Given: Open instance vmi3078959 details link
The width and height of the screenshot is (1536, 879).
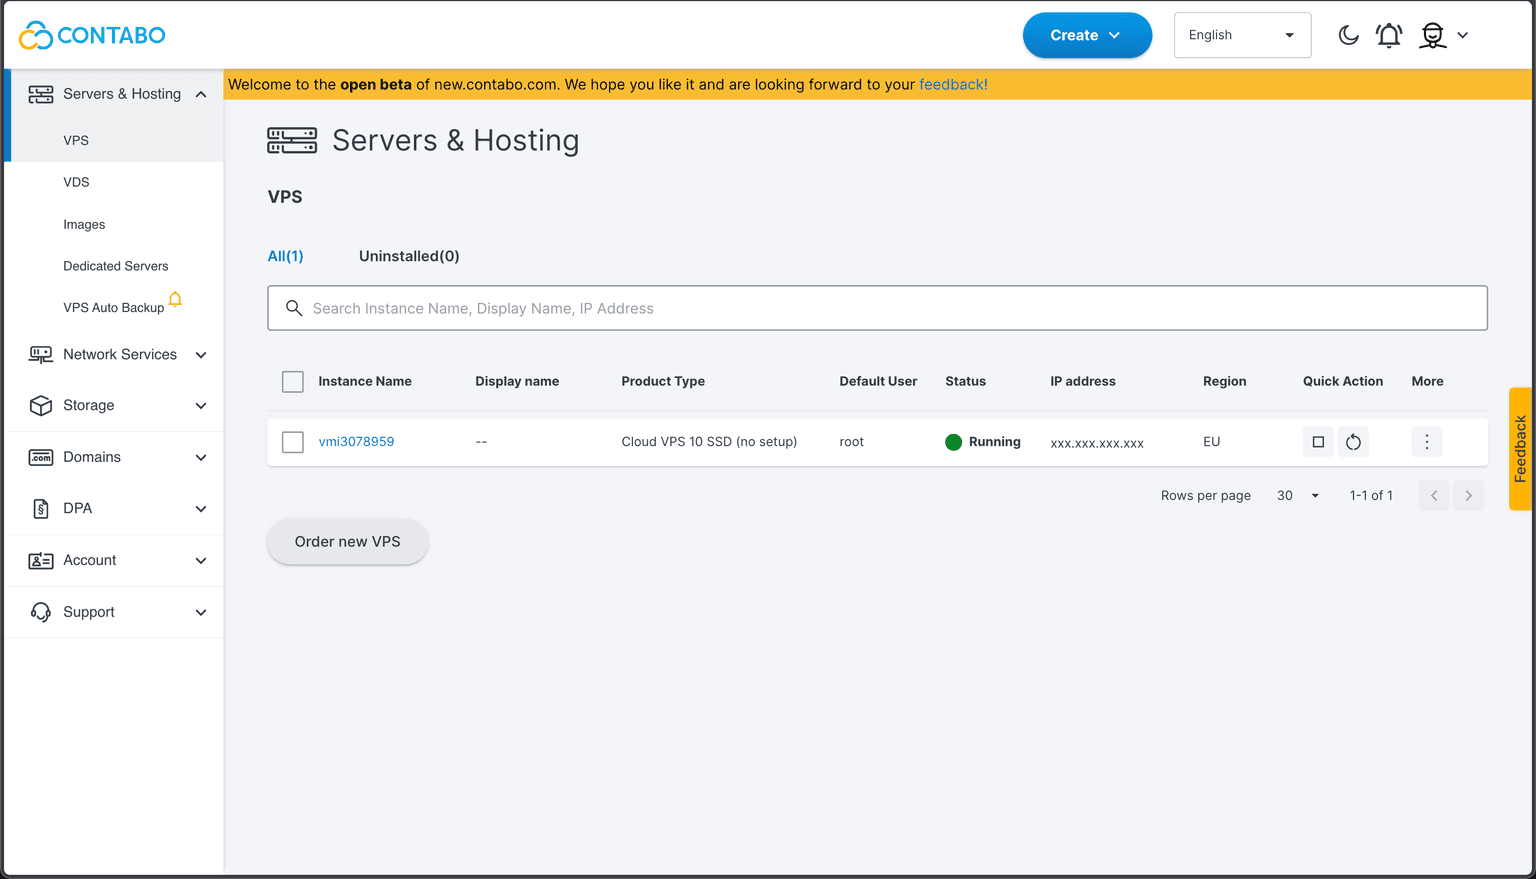Looking at the screenshot, I should click(x=356, y=441).
